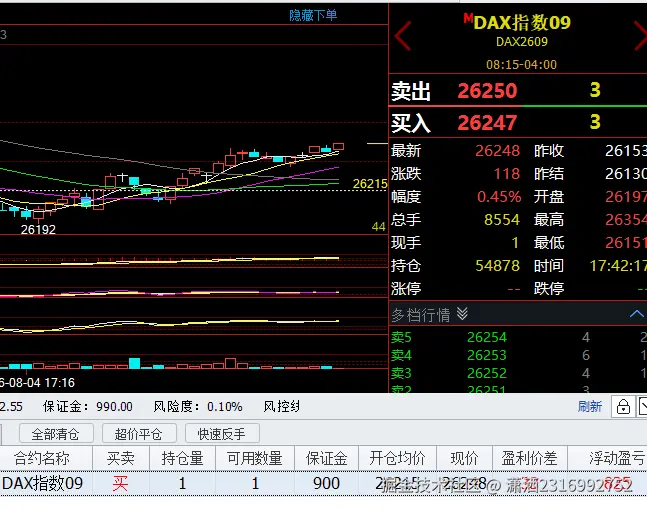
Task: Click the 风控纠 label in status bar
Action: pyautogui.click(x=281, y=407)
